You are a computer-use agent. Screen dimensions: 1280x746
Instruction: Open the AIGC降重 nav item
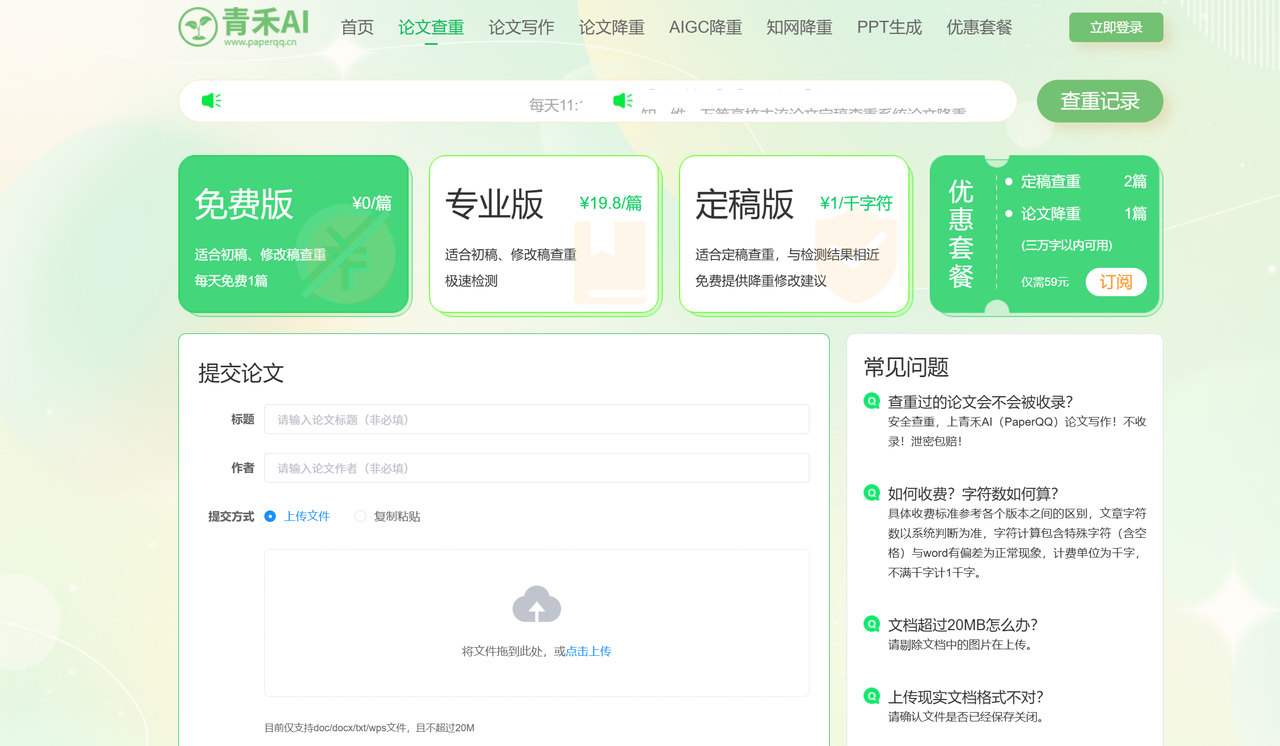point(705,27)
